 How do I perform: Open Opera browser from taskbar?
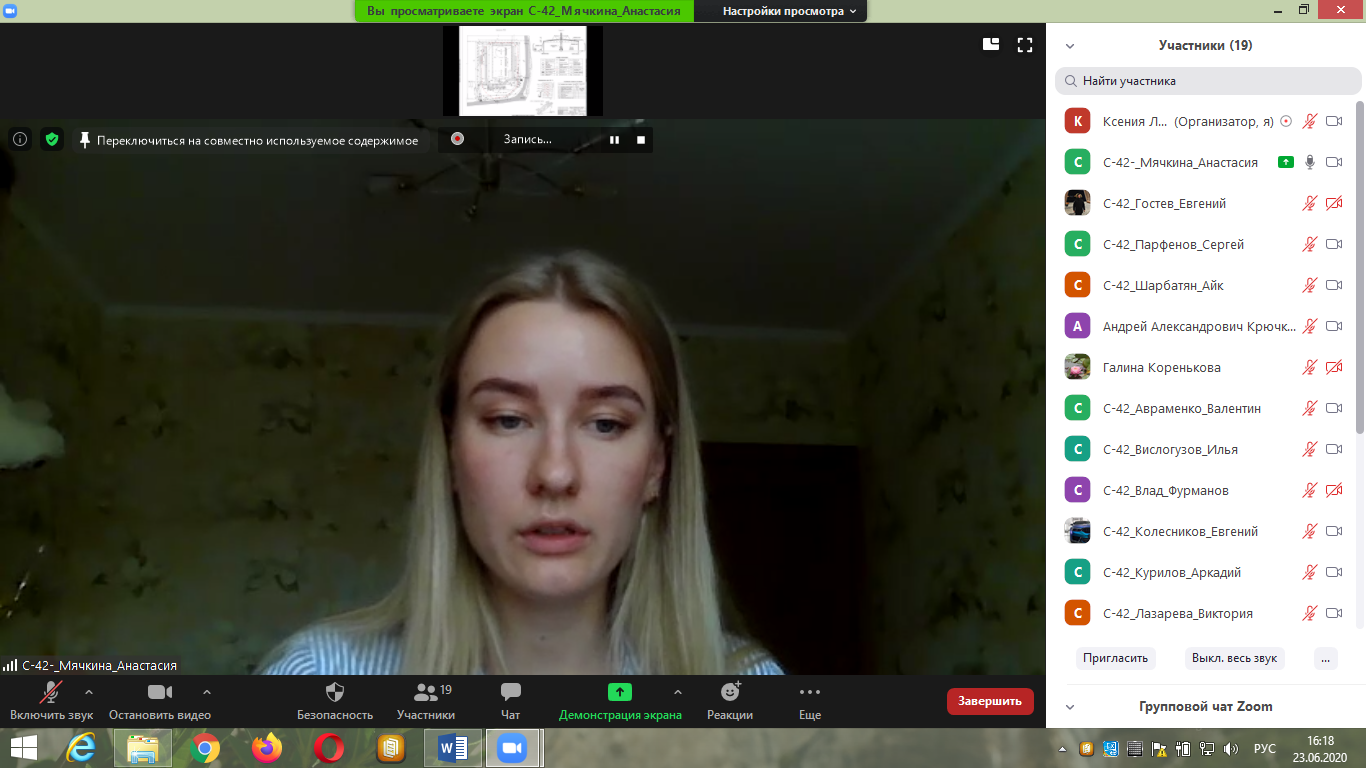(329, 748)
